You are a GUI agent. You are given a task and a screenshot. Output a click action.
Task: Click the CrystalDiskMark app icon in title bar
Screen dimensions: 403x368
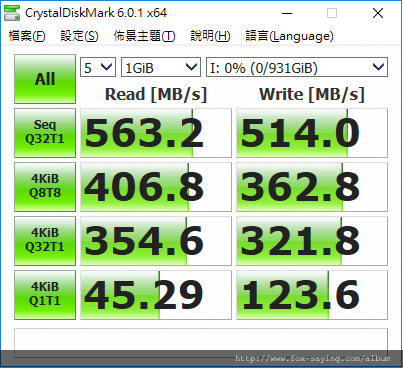(x=12, y=13)
